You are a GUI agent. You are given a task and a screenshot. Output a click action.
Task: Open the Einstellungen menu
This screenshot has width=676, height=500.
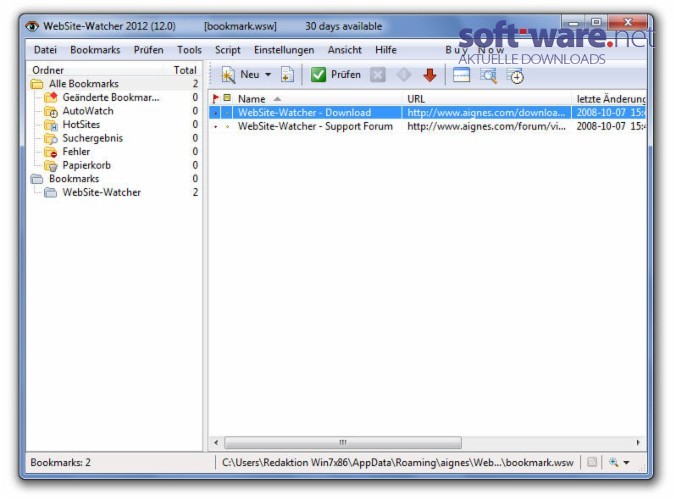(x=284, y=50)
